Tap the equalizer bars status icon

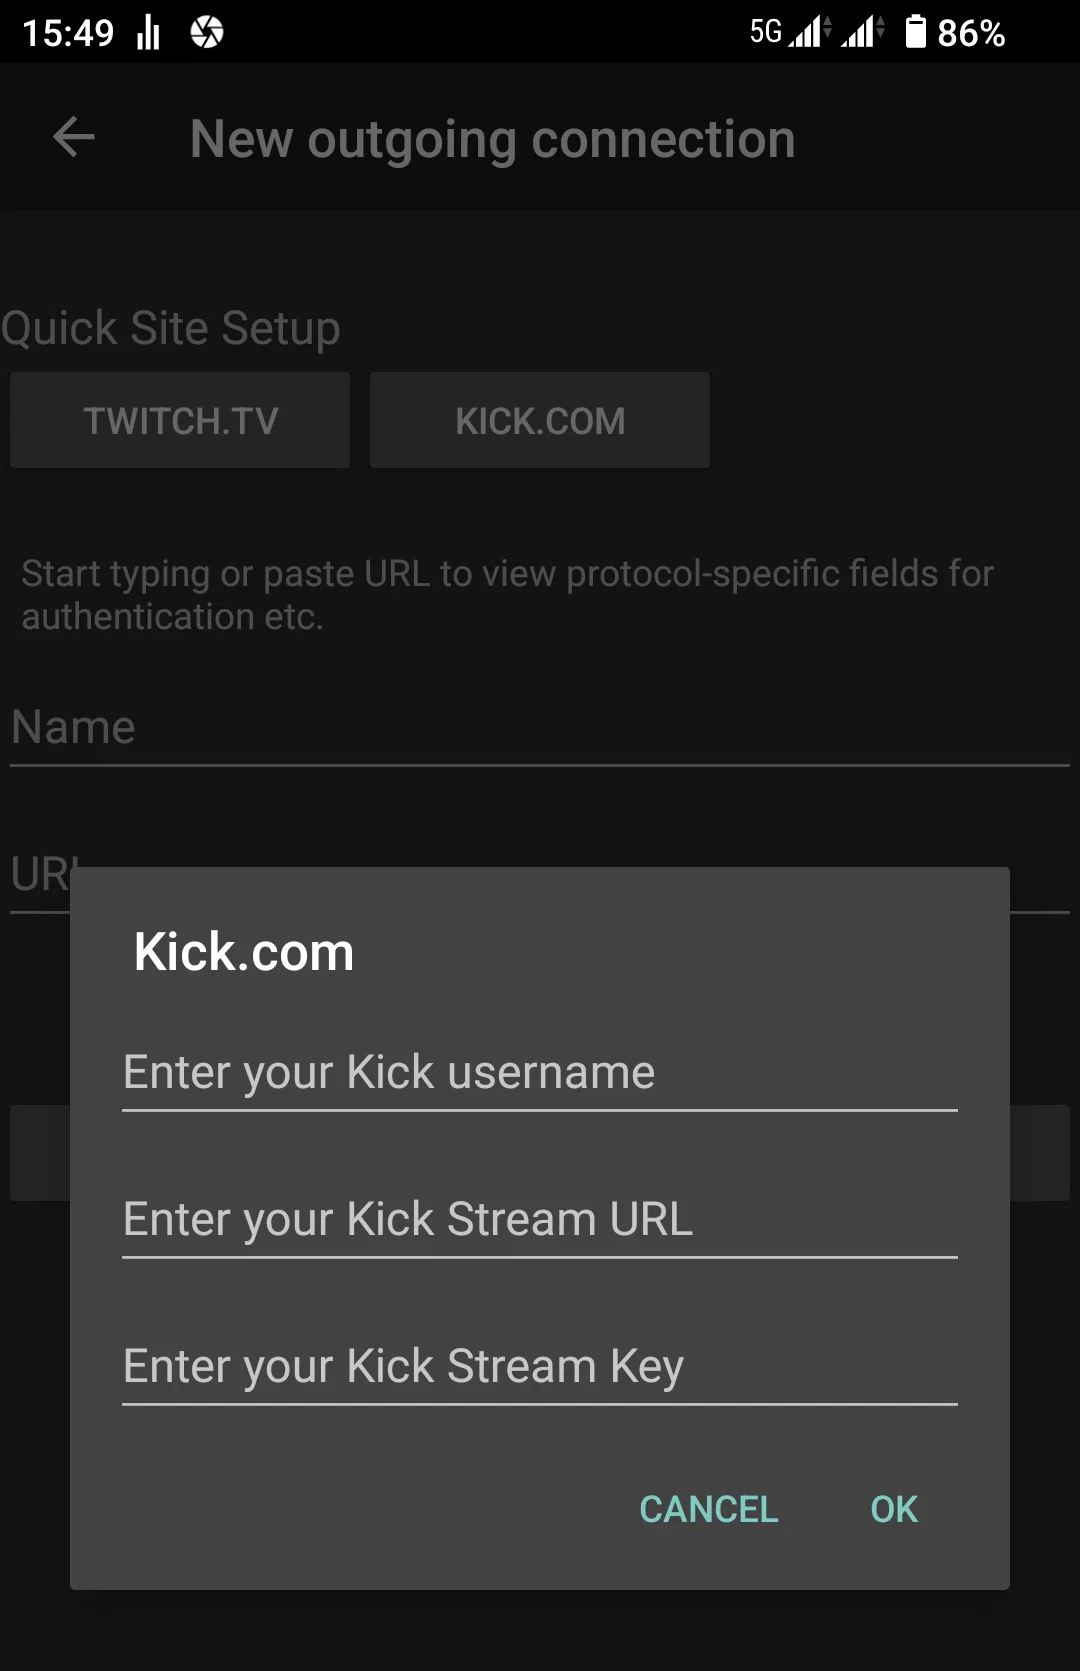click(149, 32)
